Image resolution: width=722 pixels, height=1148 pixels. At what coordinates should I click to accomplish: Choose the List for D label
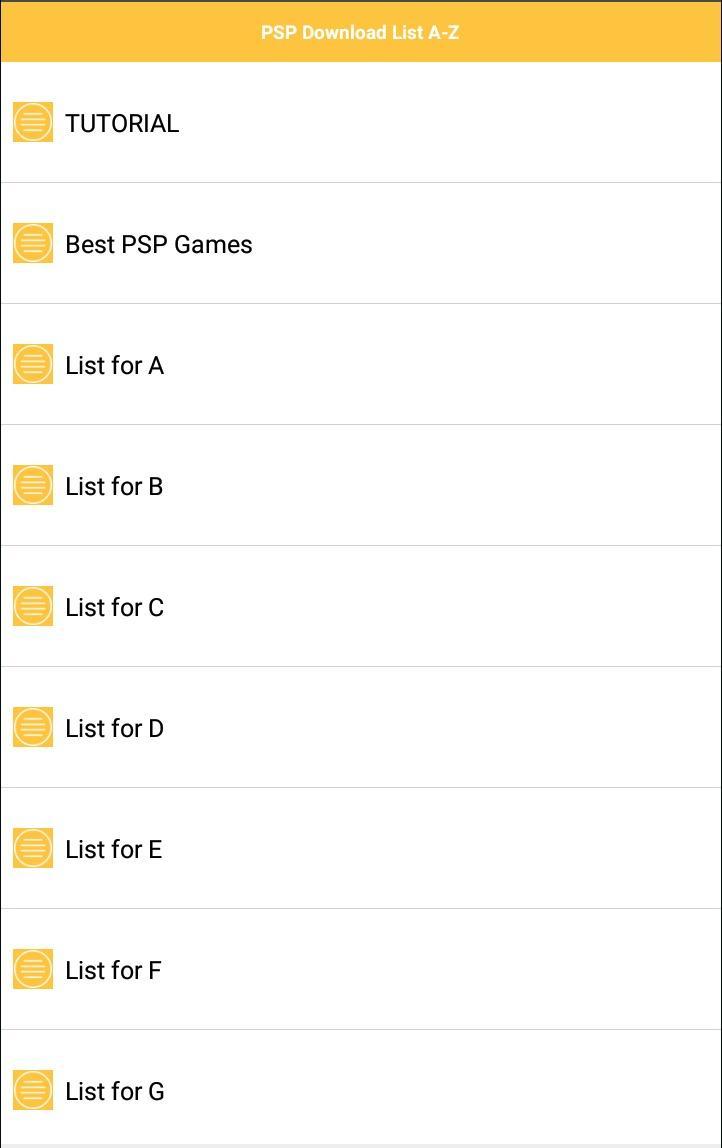(x=114, y=728)
